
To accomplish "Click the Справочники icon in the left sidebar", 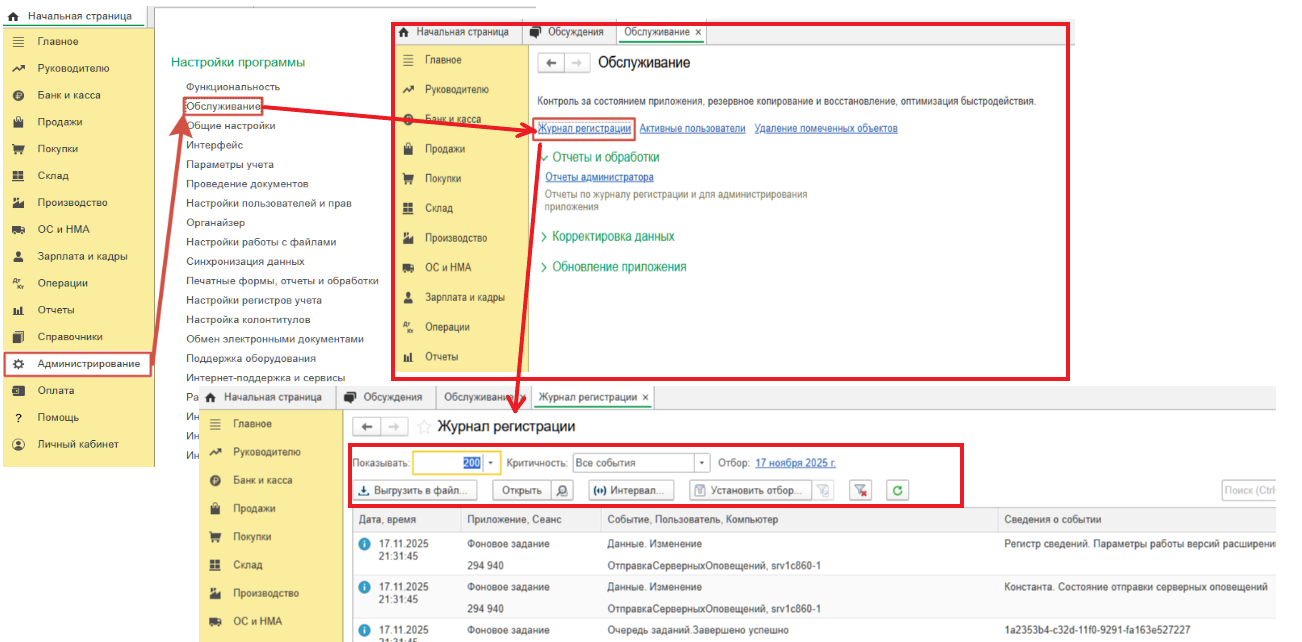I will point(18,337).
